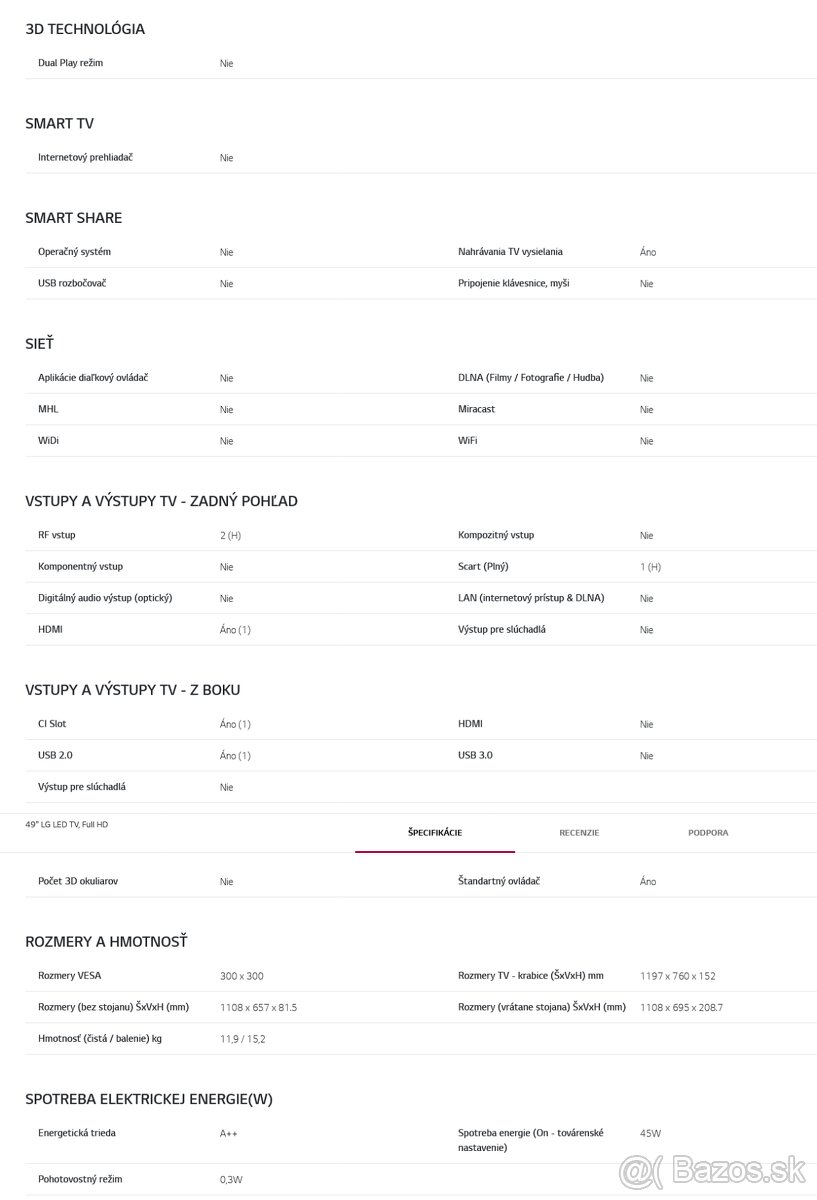Click the Scart (Plný) row label
This screenshot has width=817, height=1200.
pyautogui.click(x=483, y=567)
